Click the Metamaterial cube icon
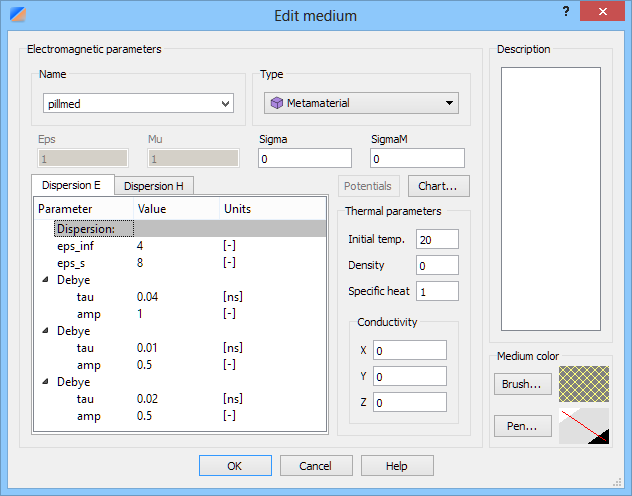632x496 pixels. click(277, 103)
